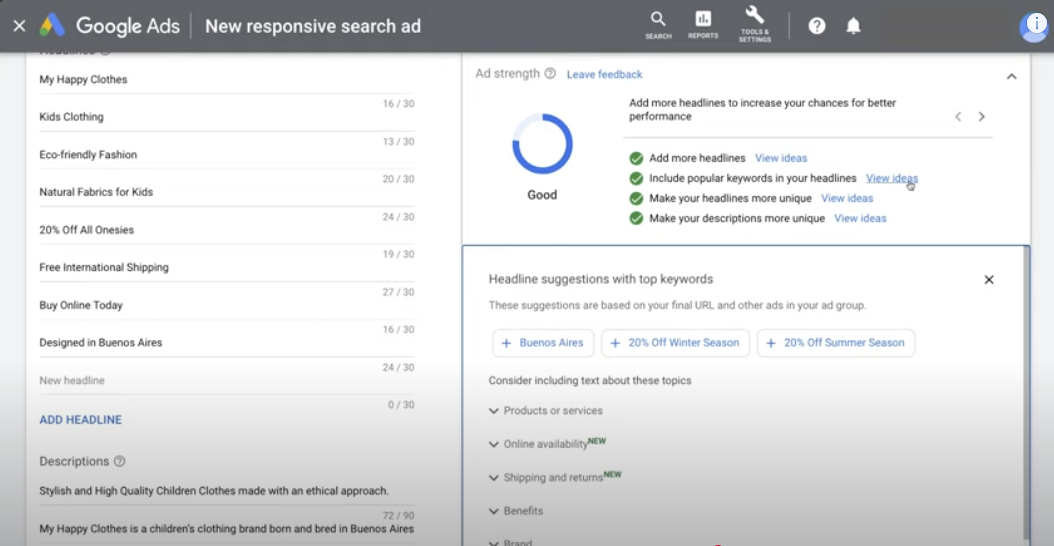
Task: Open the account avatar menu
Action: click(x=1036, y=26)
